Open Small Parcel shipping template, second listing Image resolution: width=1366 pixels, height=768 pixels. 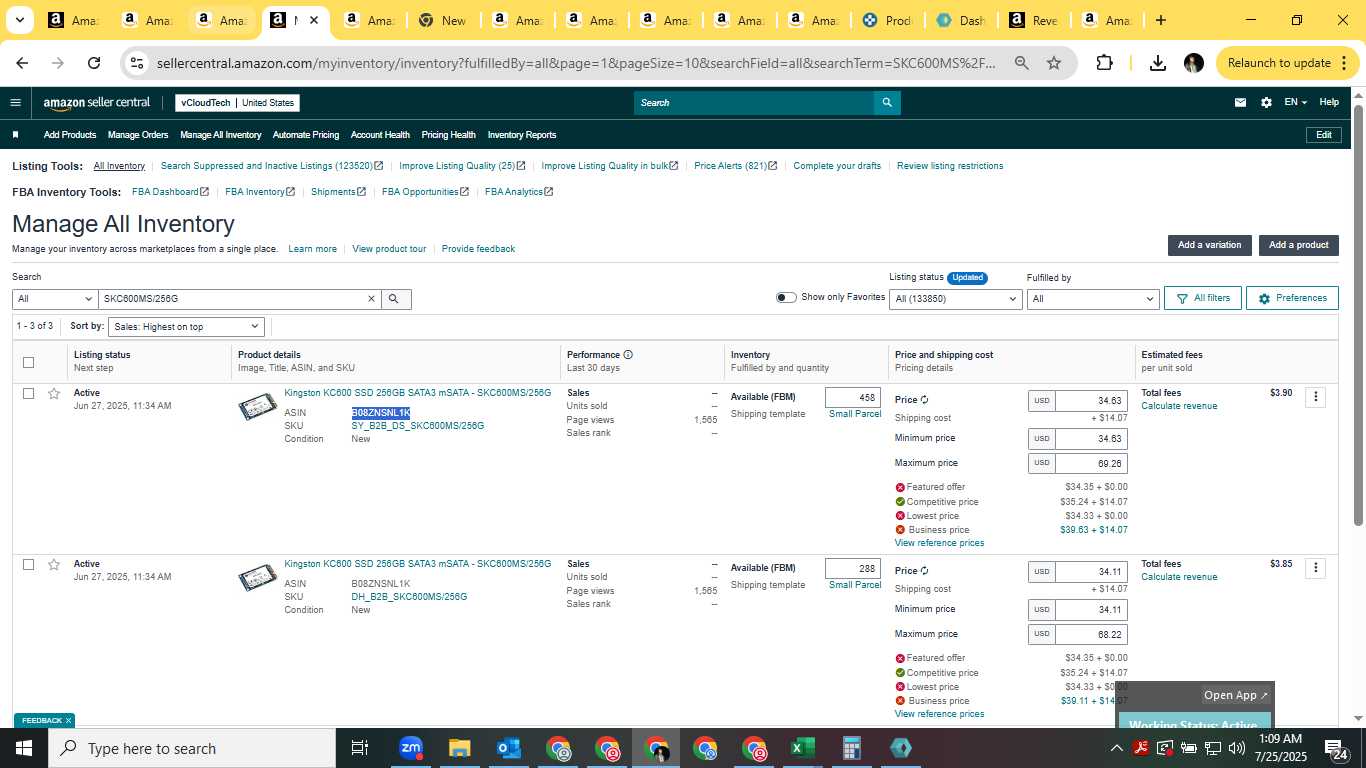click(855, 585)
